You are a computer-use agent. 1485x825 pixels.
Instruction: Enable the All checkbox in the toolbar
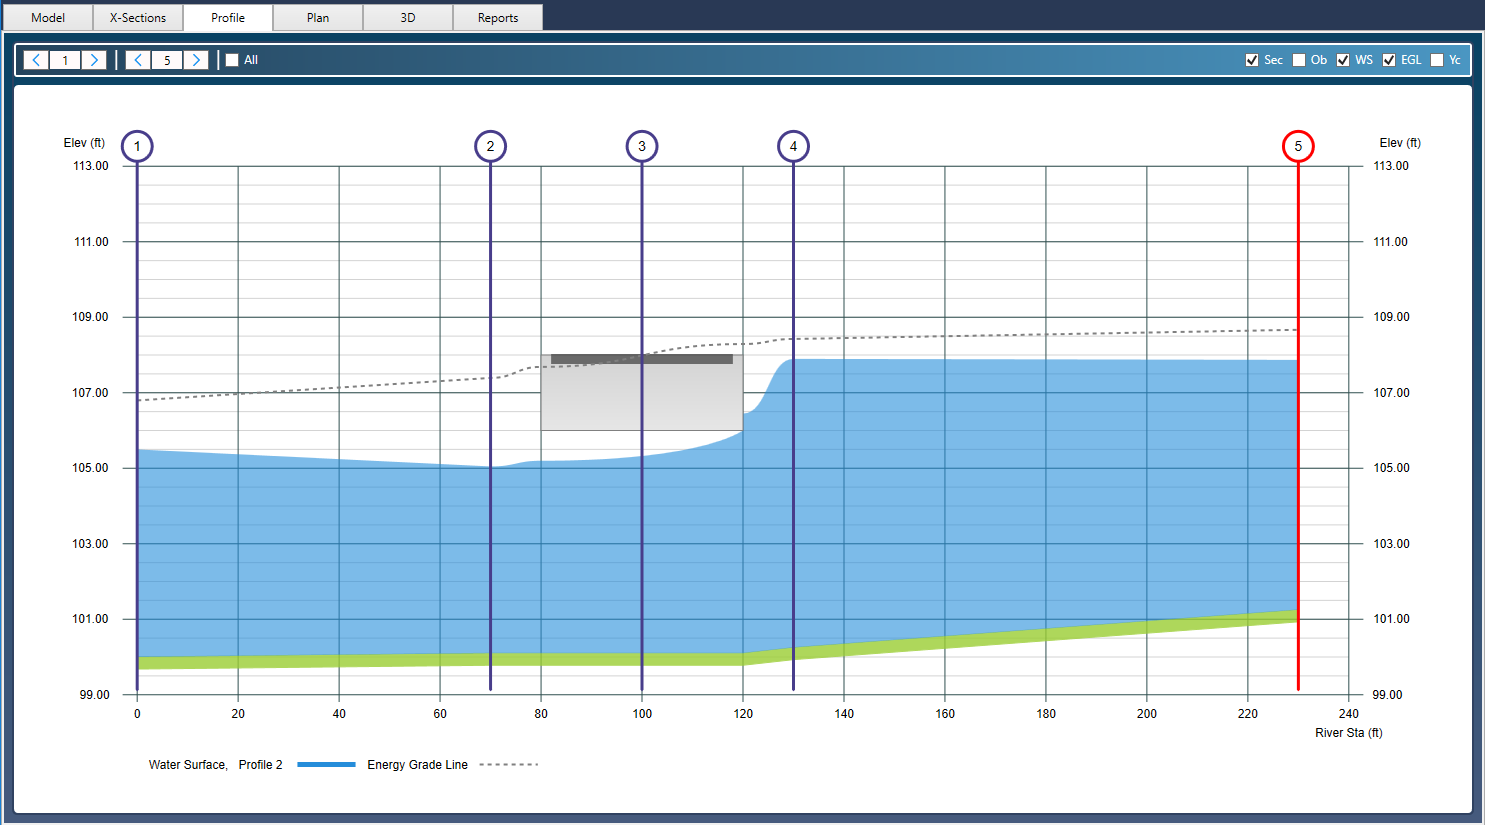pos(231,59)
